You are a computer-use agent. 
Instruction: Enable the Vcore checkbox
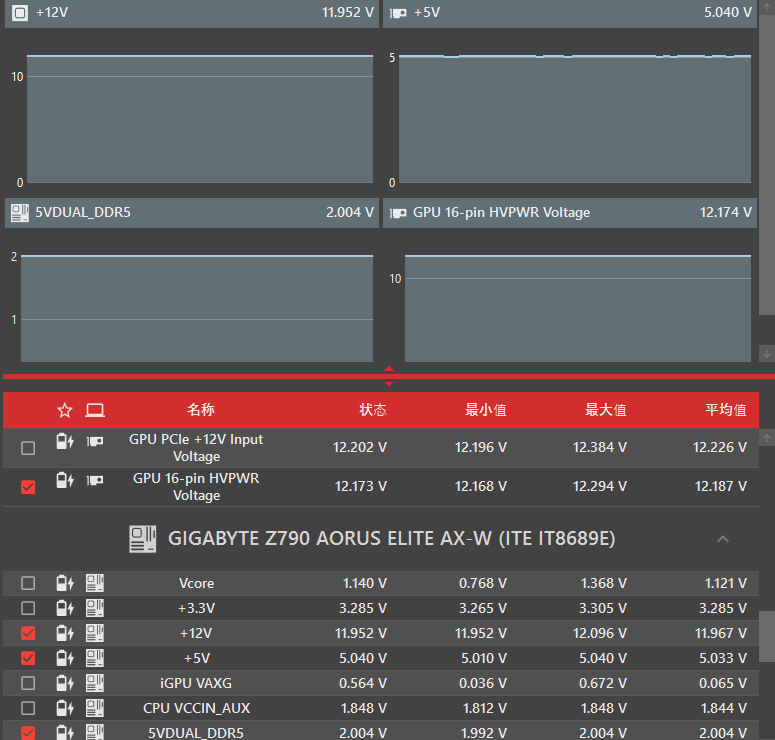[x=28, y=583]
